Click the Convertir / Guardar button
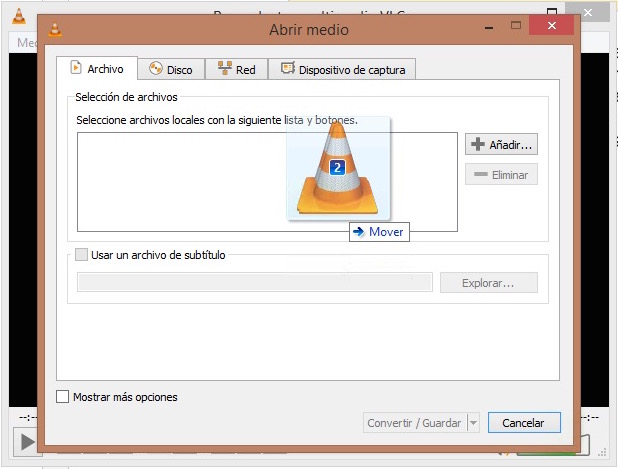The width and height of the screenshot is (618, 469). [415, 423]
